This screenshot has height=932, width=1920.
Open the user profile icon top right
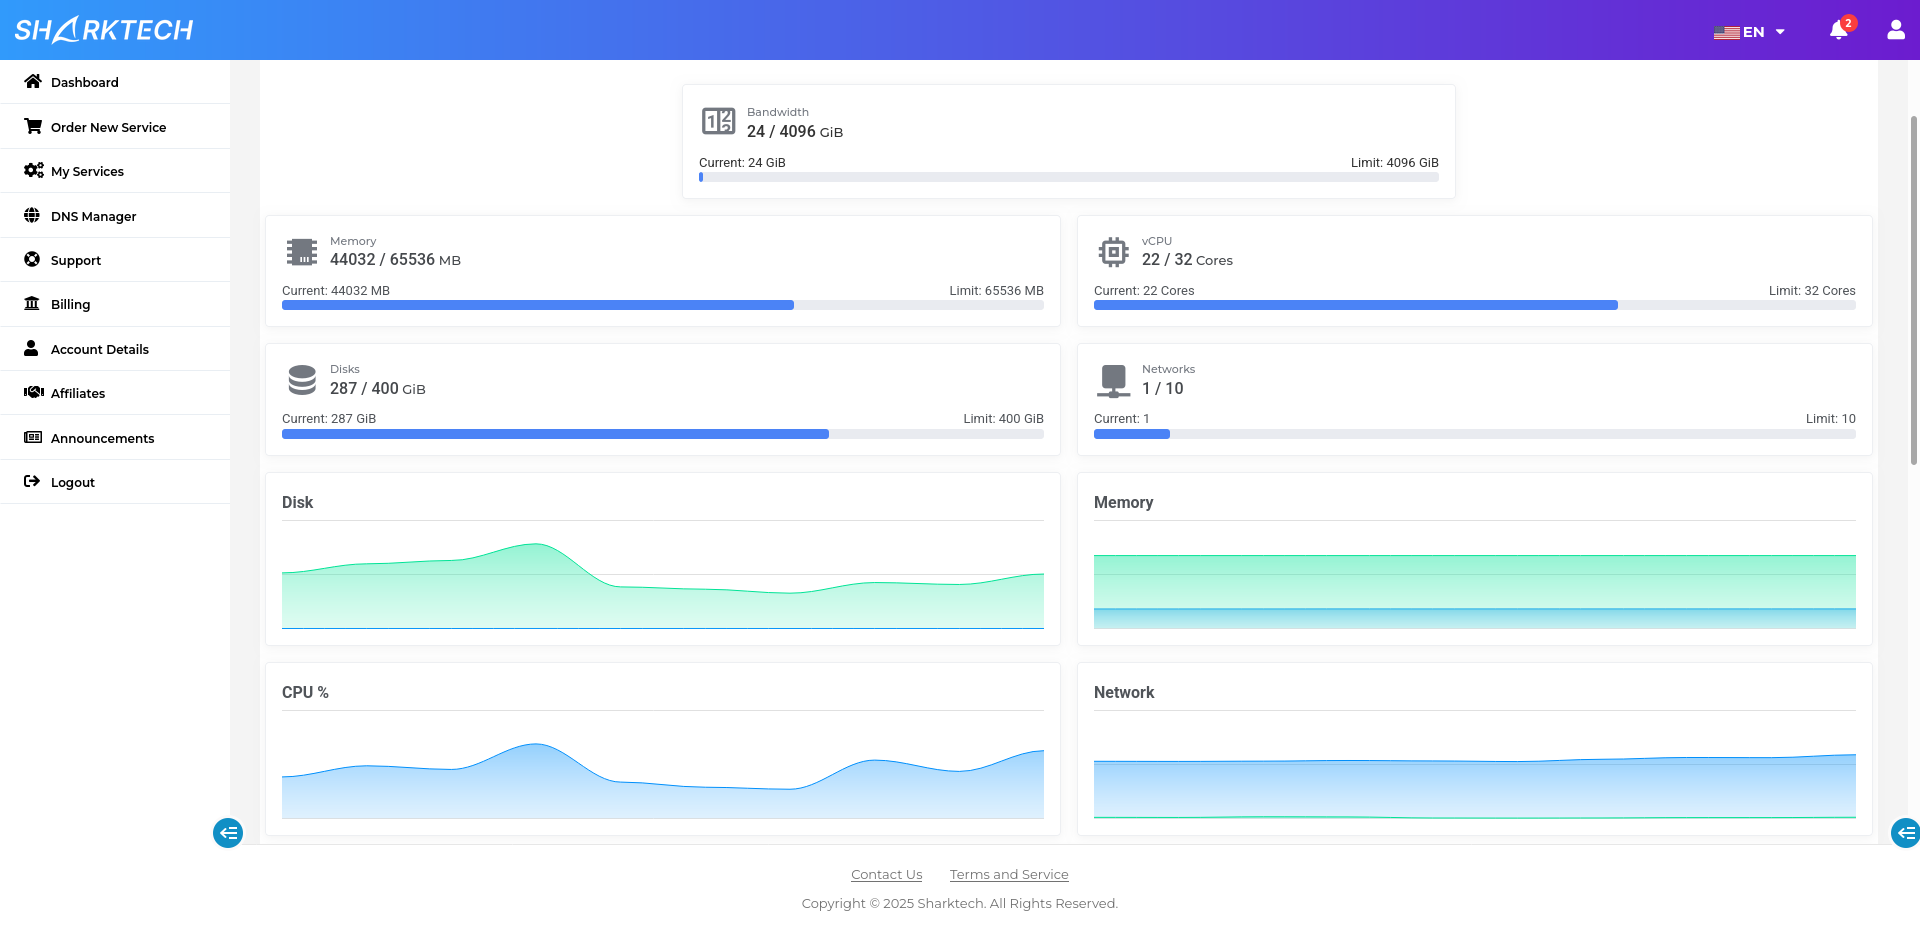click(x=1896, y=30)
